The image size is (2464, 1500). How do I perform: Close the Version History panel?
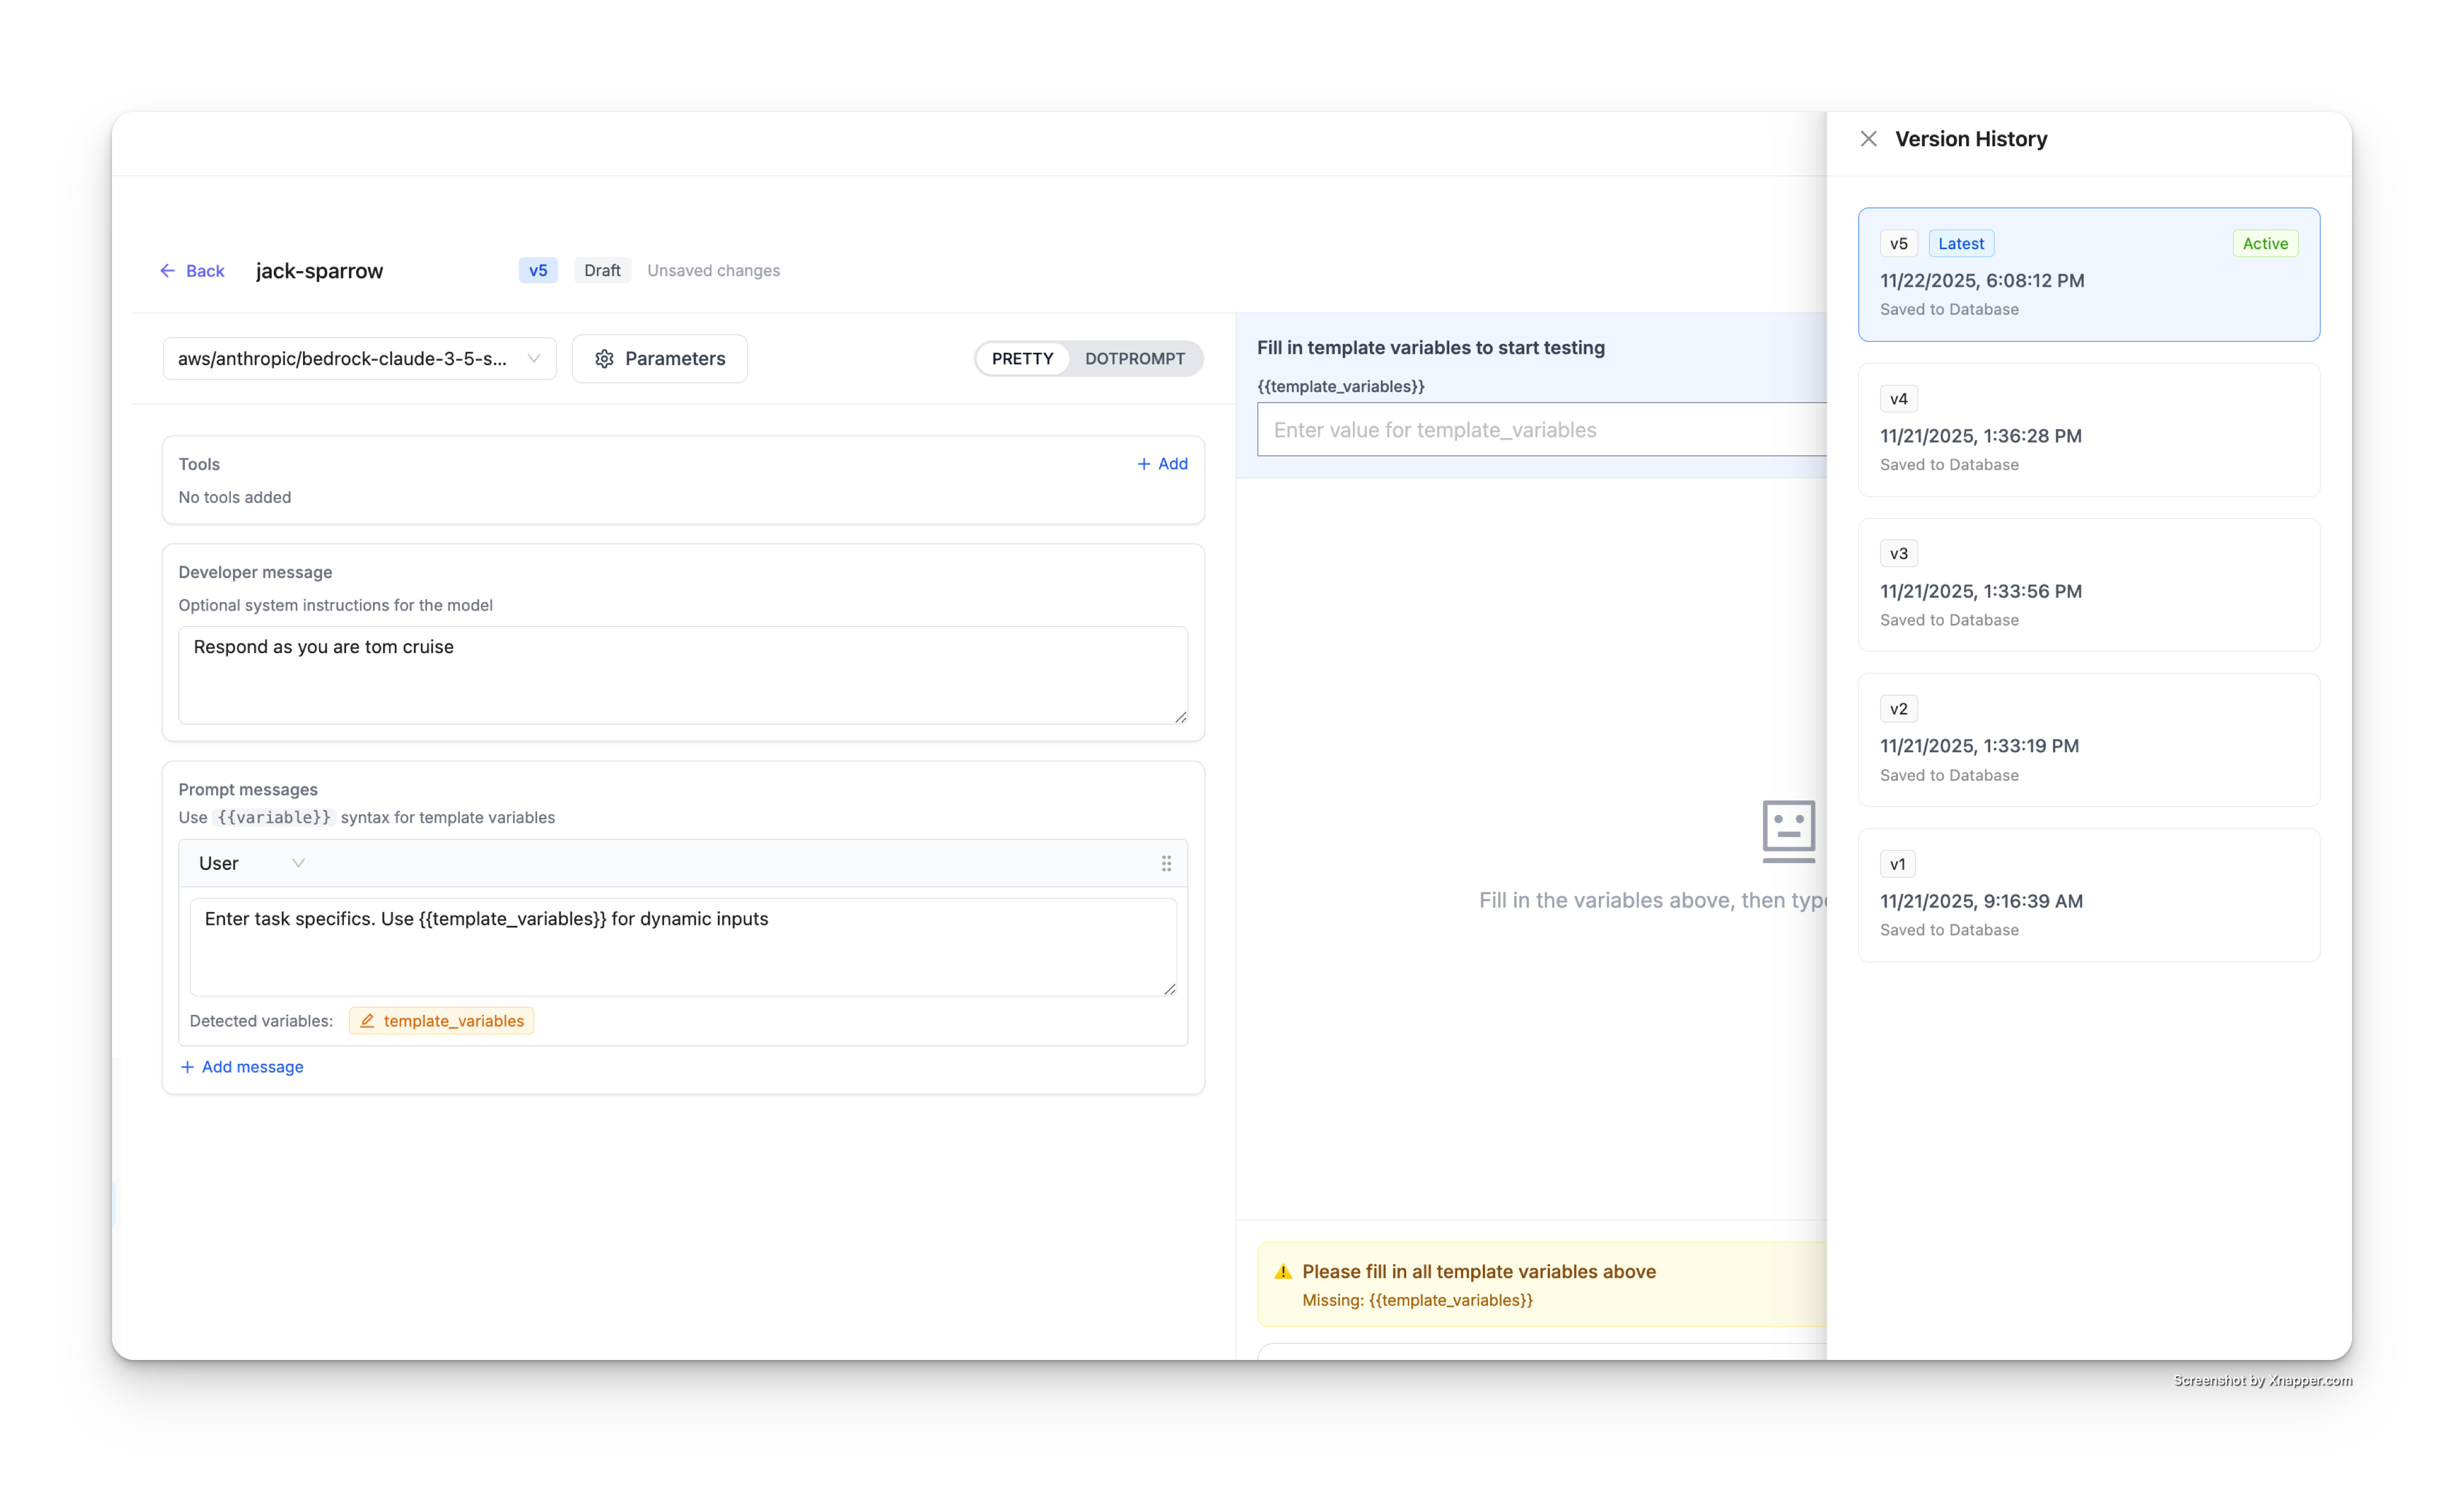click(x=1868, y=139)
